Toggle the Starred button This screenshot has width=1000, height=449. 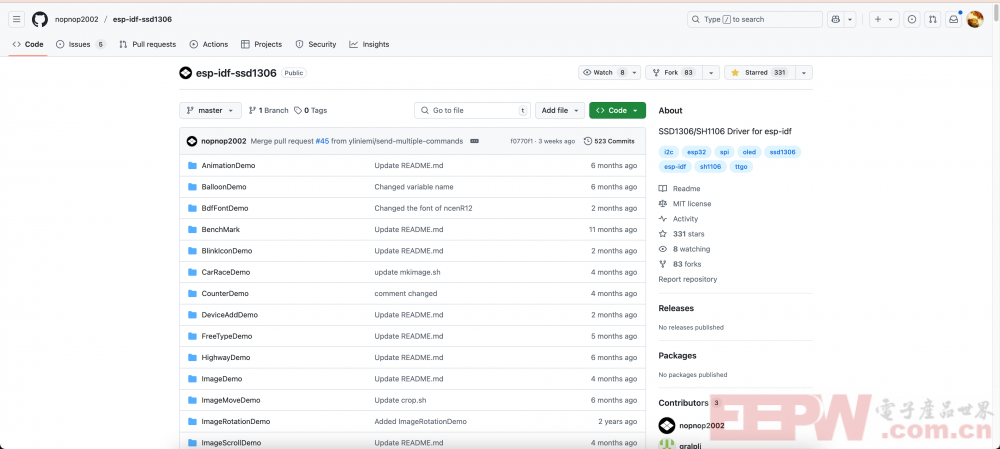[760, 73]
